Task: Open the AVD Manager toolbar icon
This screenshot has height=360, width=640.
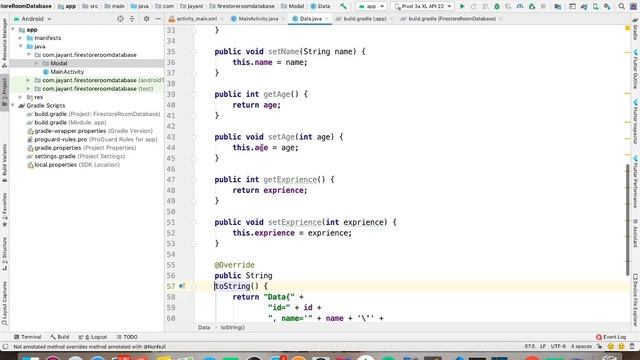Action: [596, 6]
